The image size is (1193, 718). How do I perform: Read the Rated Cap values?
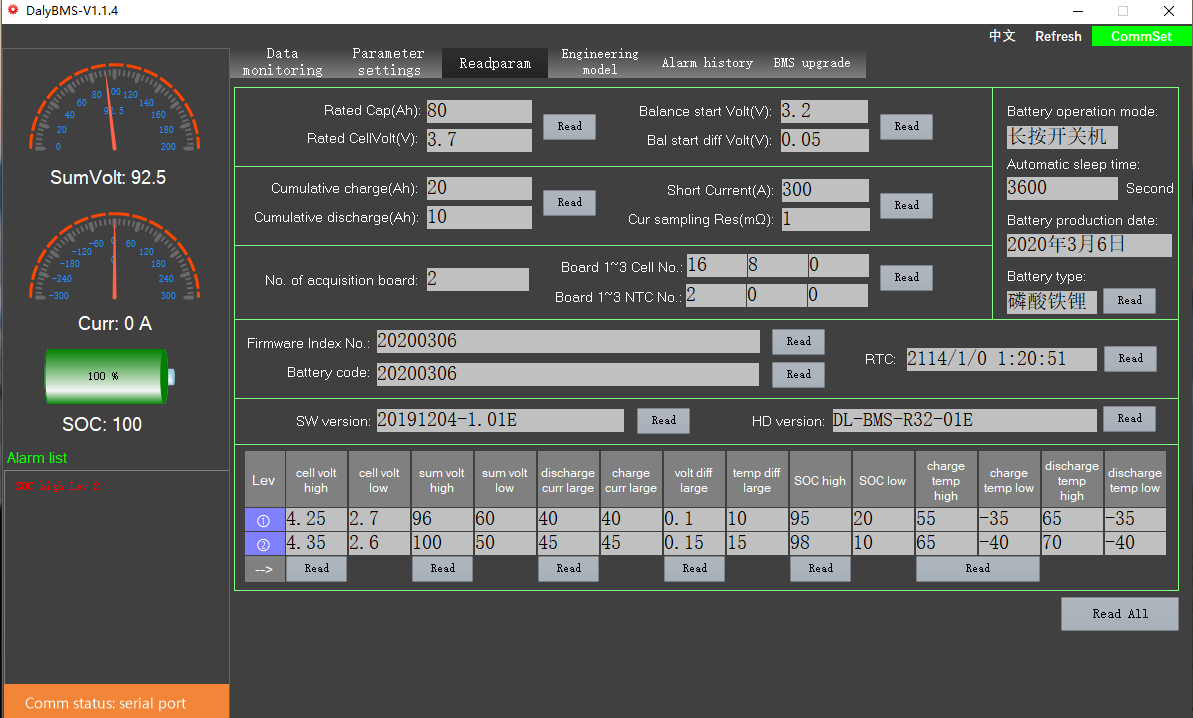pyautogui.click(x=569, y=126)
